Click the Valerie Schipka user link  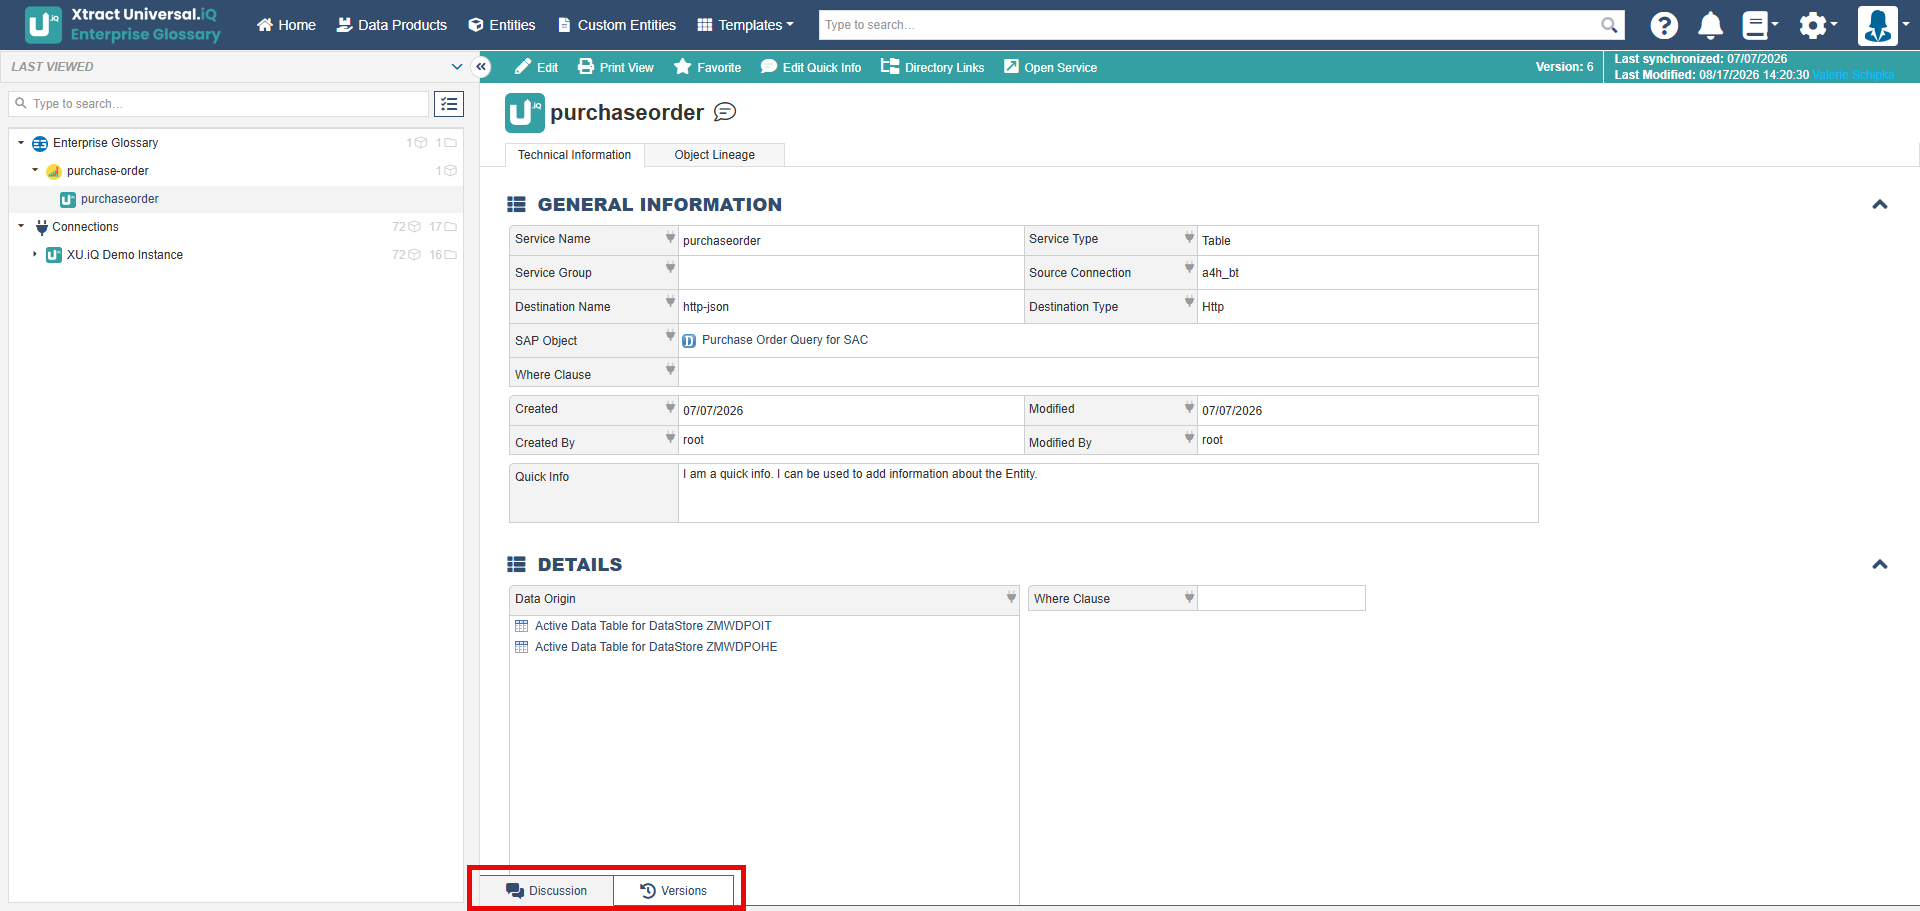tap(1853, 75)
